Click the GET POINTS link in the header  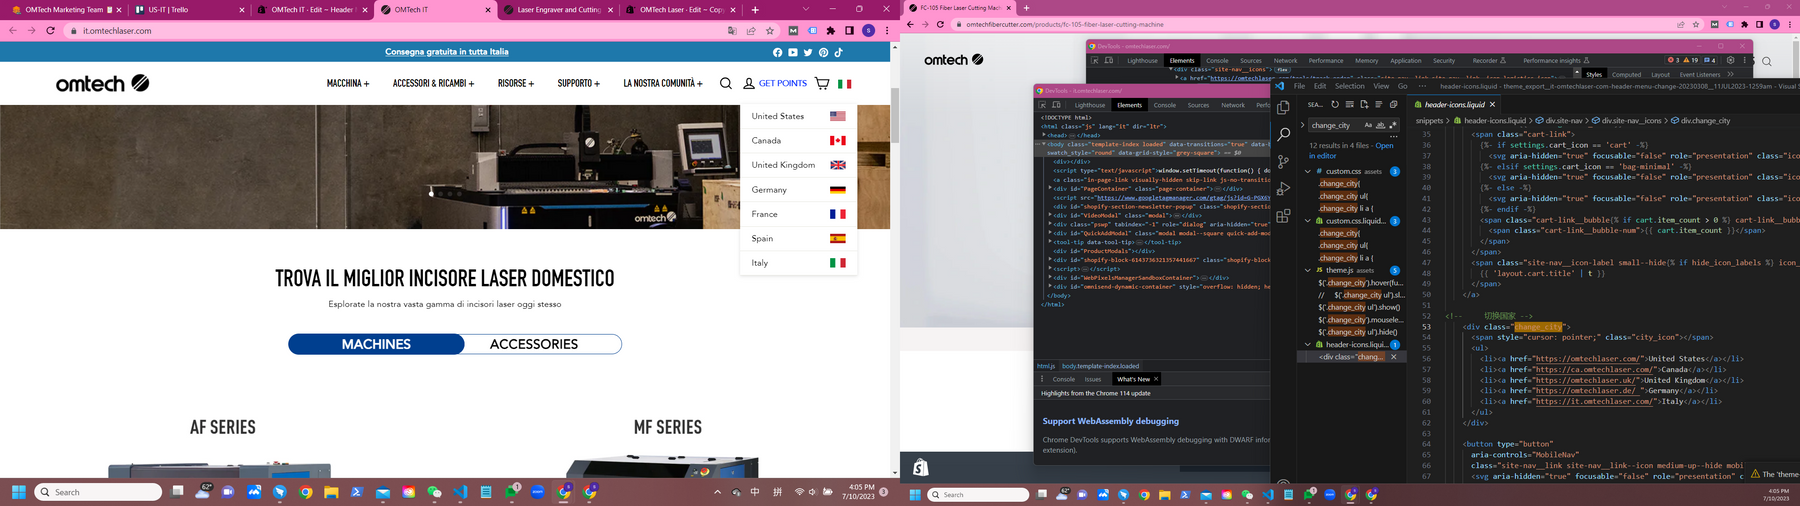point(783,84)
